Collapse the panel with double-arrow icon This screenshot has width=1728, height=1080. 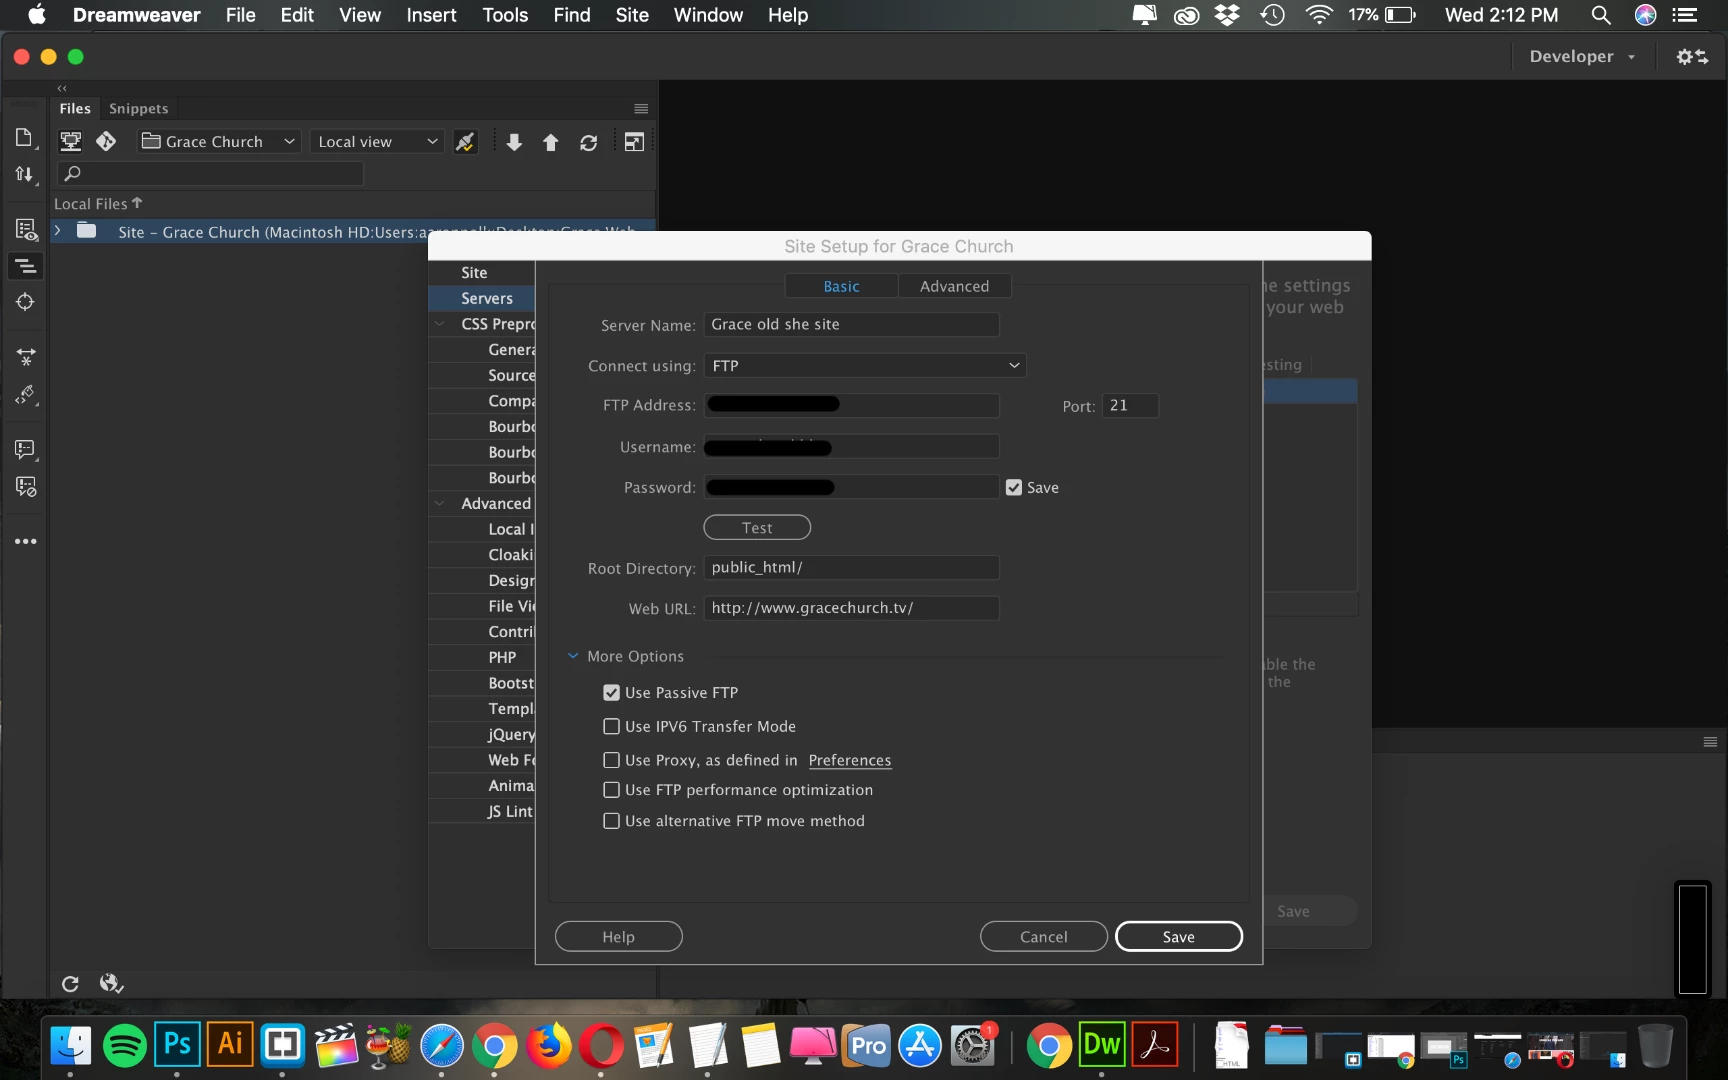tap(62, 88)
